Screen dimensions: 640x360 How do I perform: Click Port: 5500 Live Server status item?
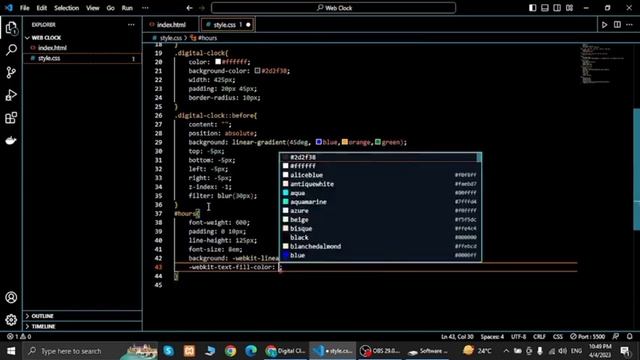587,337
